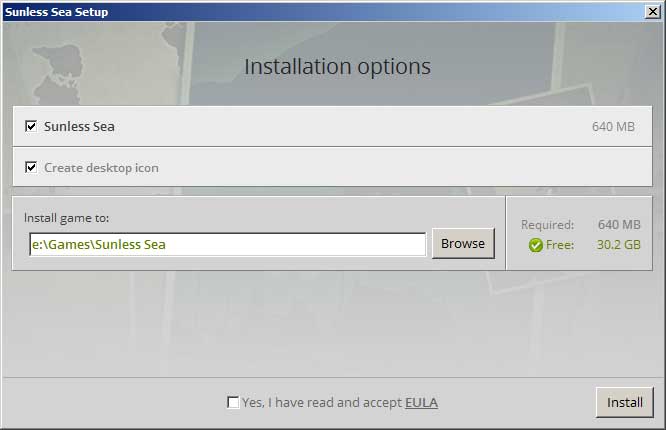Click the 30.2 GB free space value
The height and width of the screenshot is (430, 666).
[618, 245]
